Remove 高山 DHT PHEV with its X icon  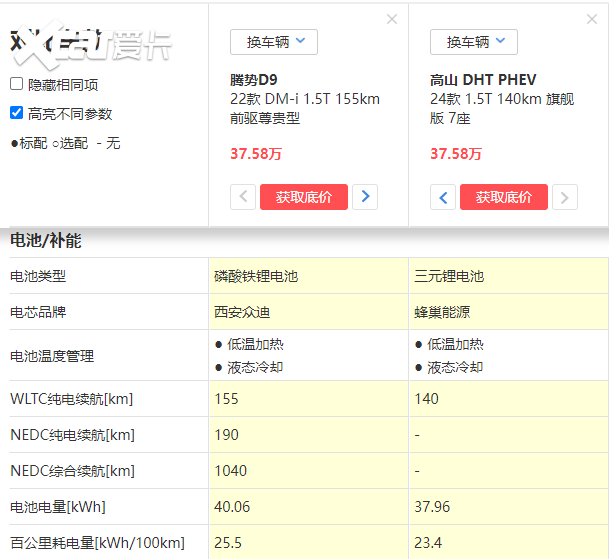(592, 19)
